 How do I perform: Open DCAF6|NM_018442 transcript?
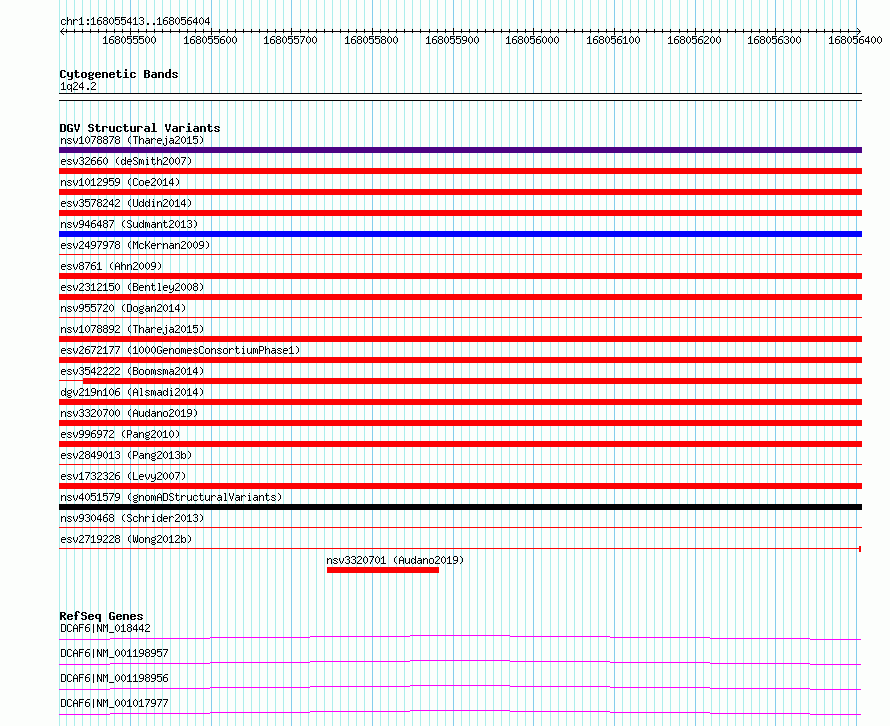tap(105, 628)
